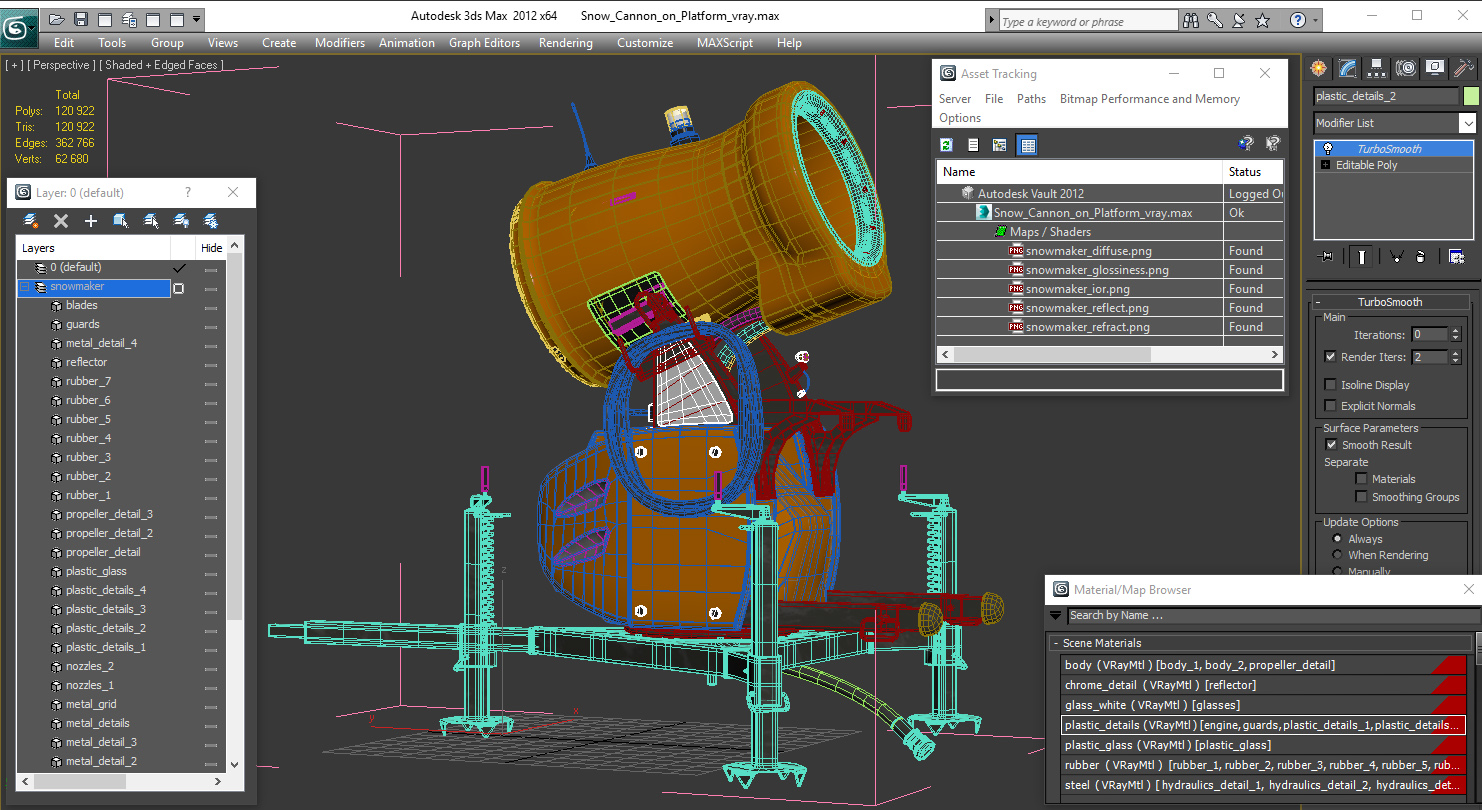Open the Hierarchy command panel tab
This screenshot has width=1482, height=810.
point(1377,68)
